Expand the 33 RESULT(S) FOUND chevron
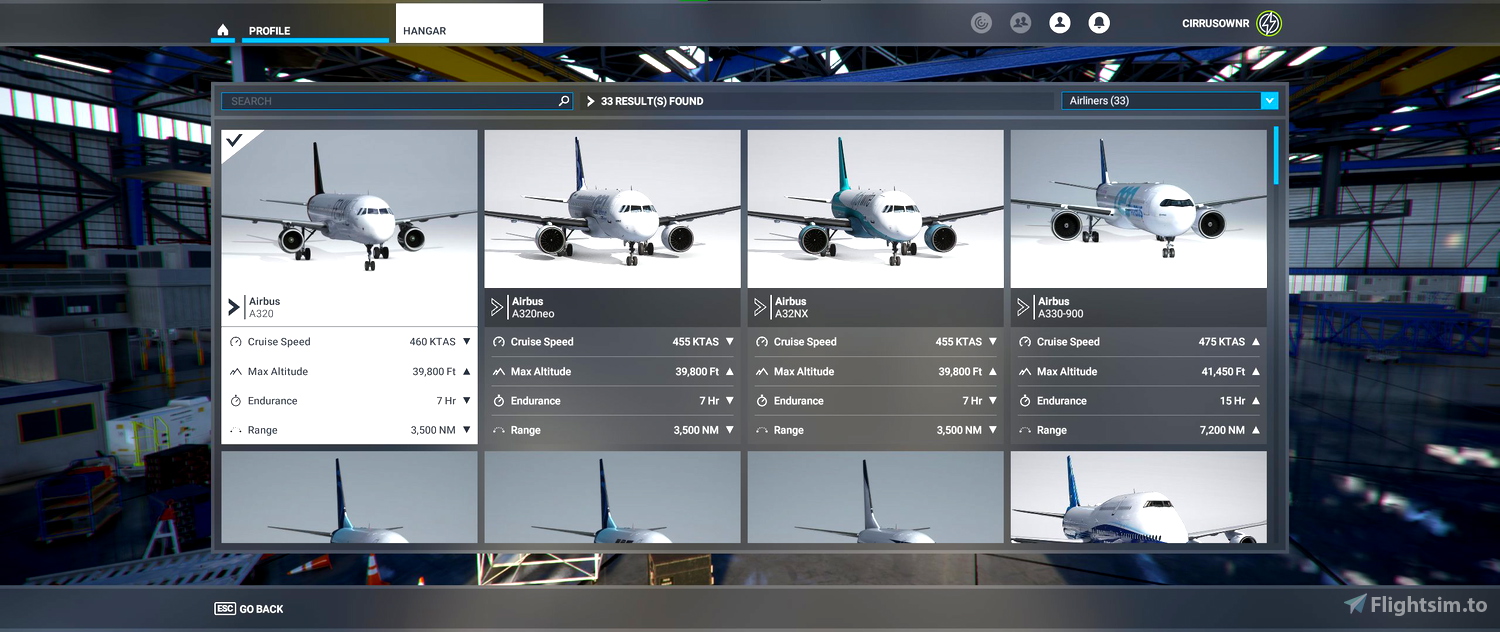Image resolution: width=1500 pixels, height=632 pixels. click(x=592, y=100)
